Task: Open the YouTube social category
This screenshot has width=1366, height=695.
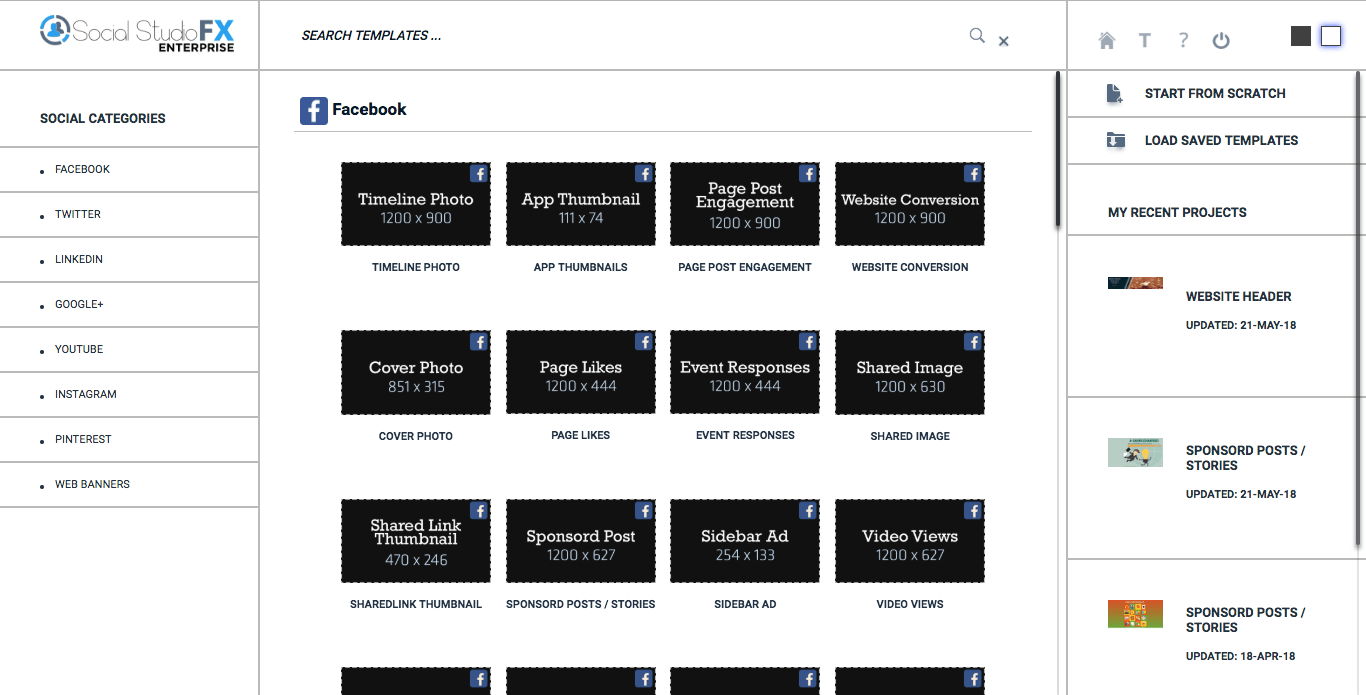Action: click(129, 350)
